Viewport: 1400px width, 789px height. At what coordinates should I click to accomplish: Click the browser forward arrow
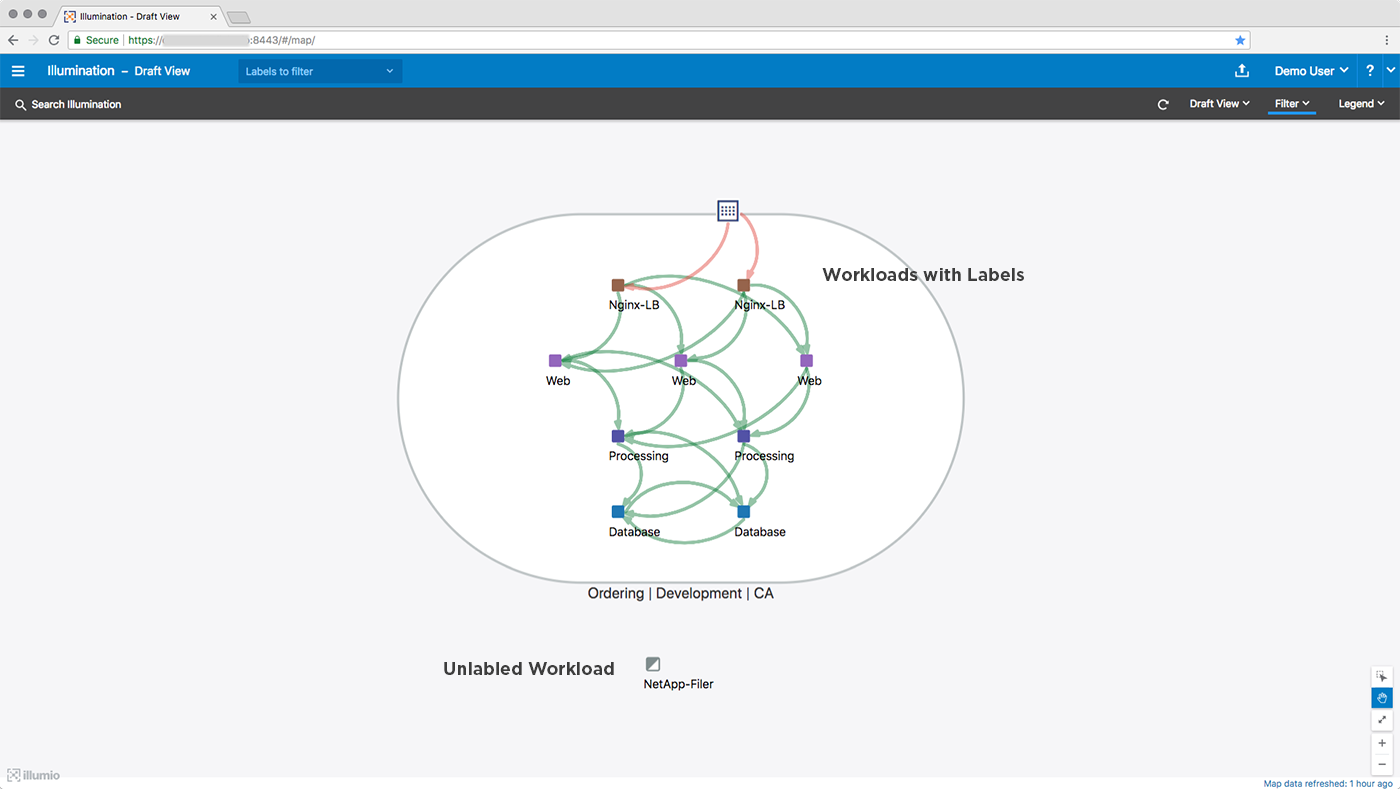(x=33, y=40)
